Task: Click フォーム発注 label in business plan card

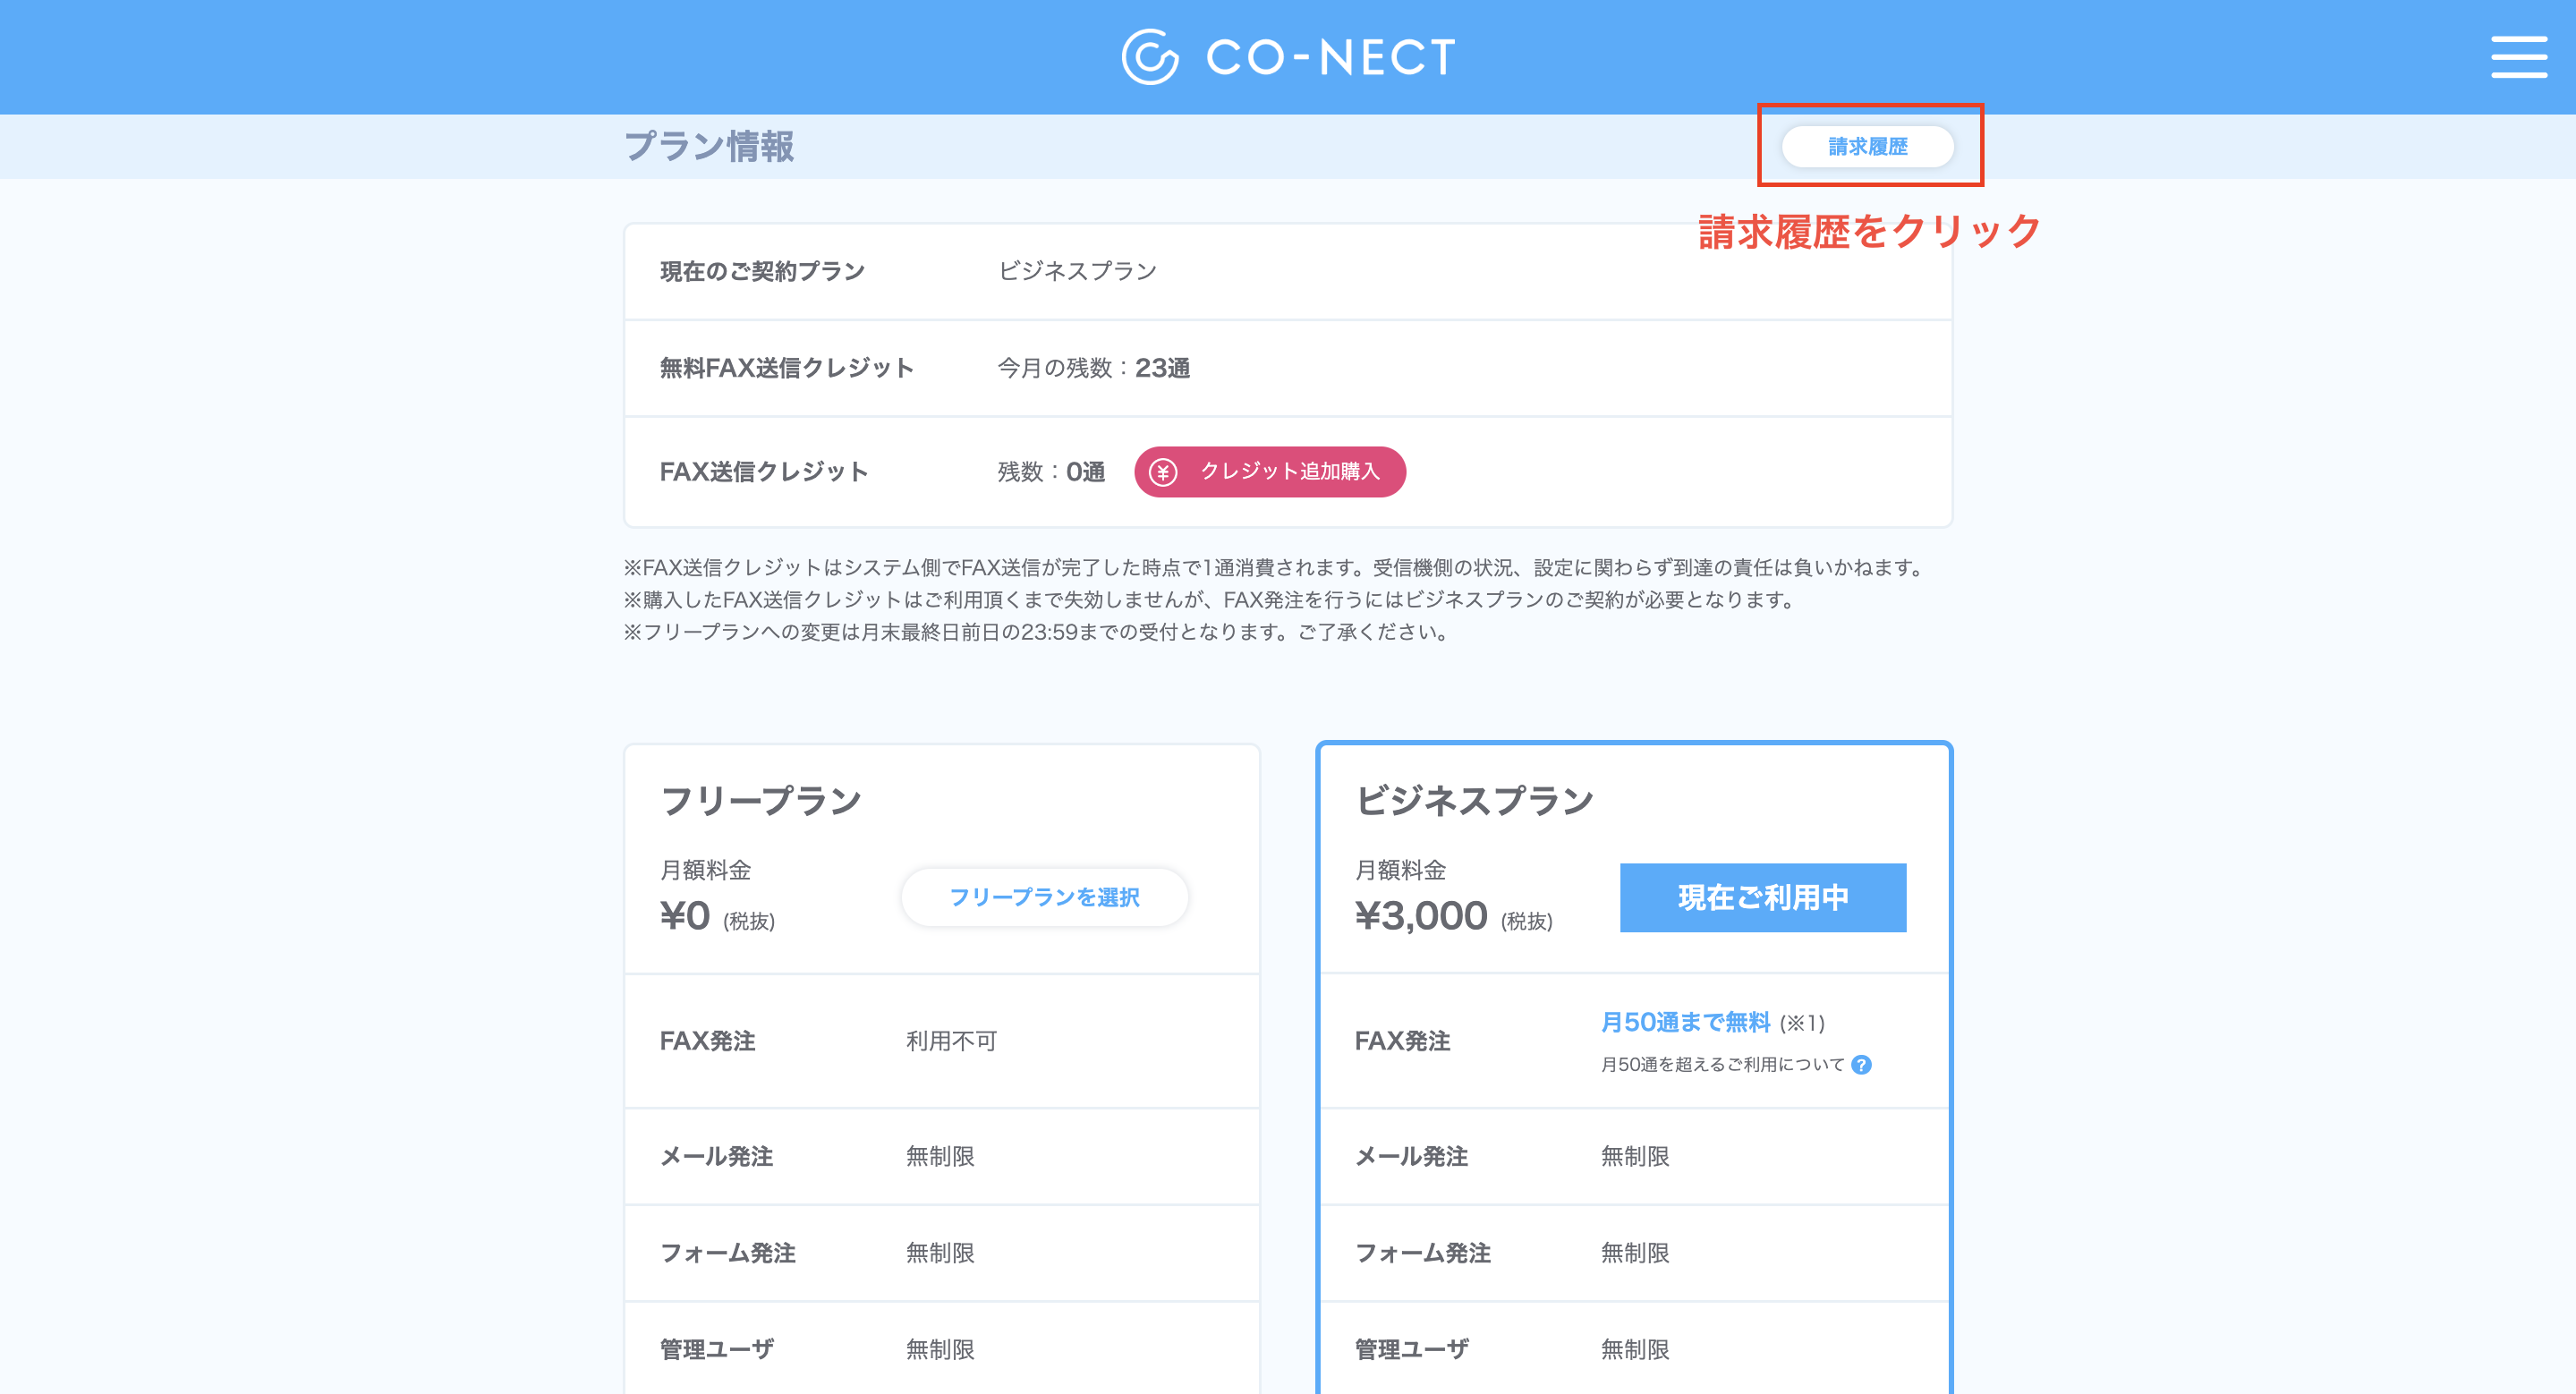Action: 1422,1253
